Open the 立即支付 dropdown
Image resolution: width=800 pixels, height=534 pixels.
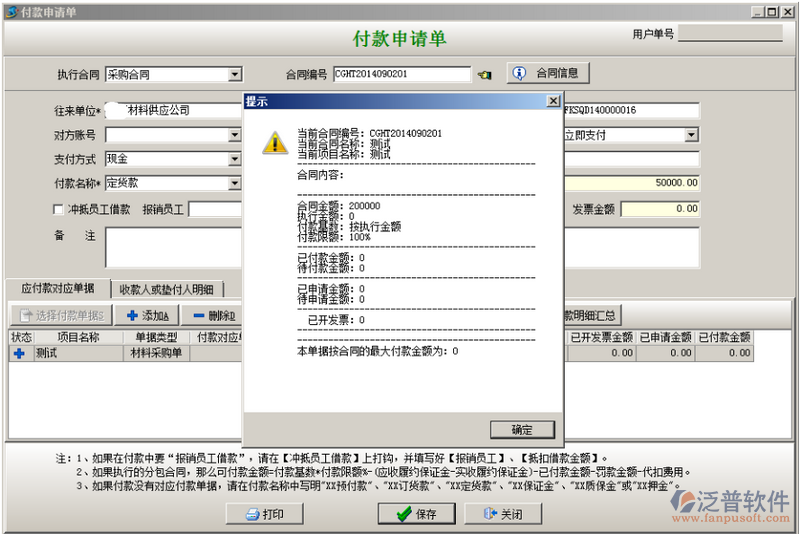(x=691, y=135)
